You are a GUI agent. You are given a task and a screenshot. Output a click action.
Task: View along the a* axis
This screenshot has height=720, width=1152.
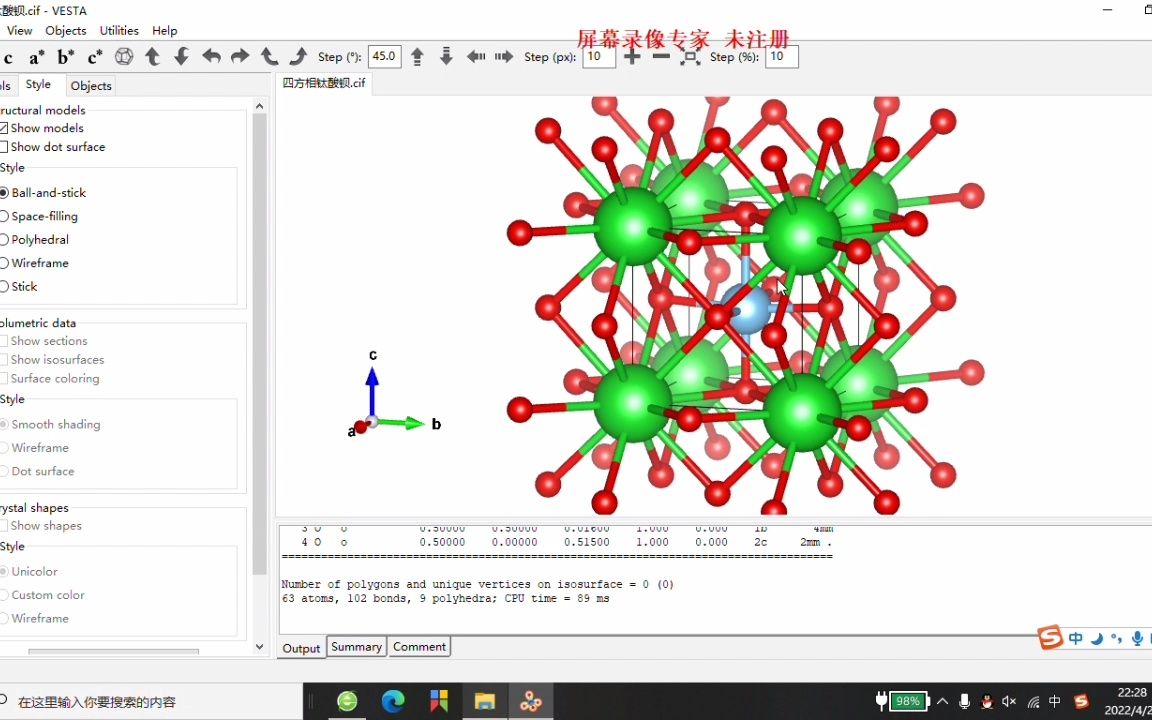coord(37,57)
